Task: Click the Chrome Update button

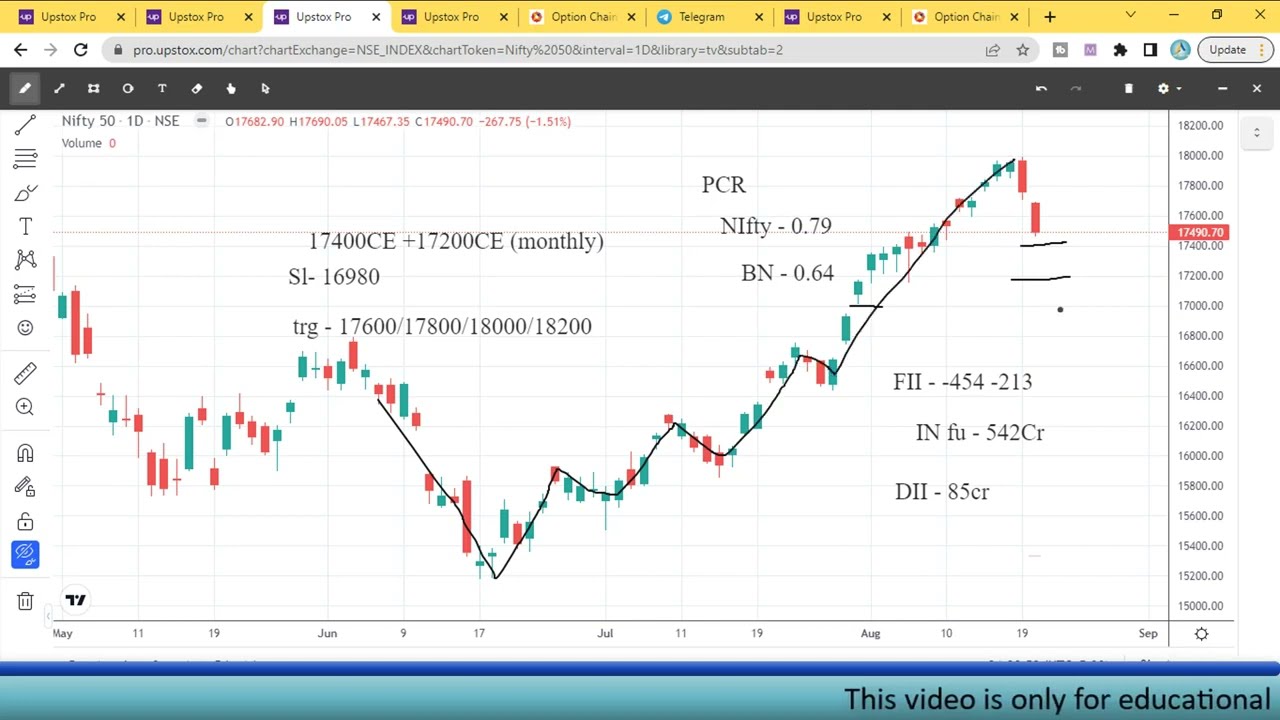Action: (x=1227, y=50)
